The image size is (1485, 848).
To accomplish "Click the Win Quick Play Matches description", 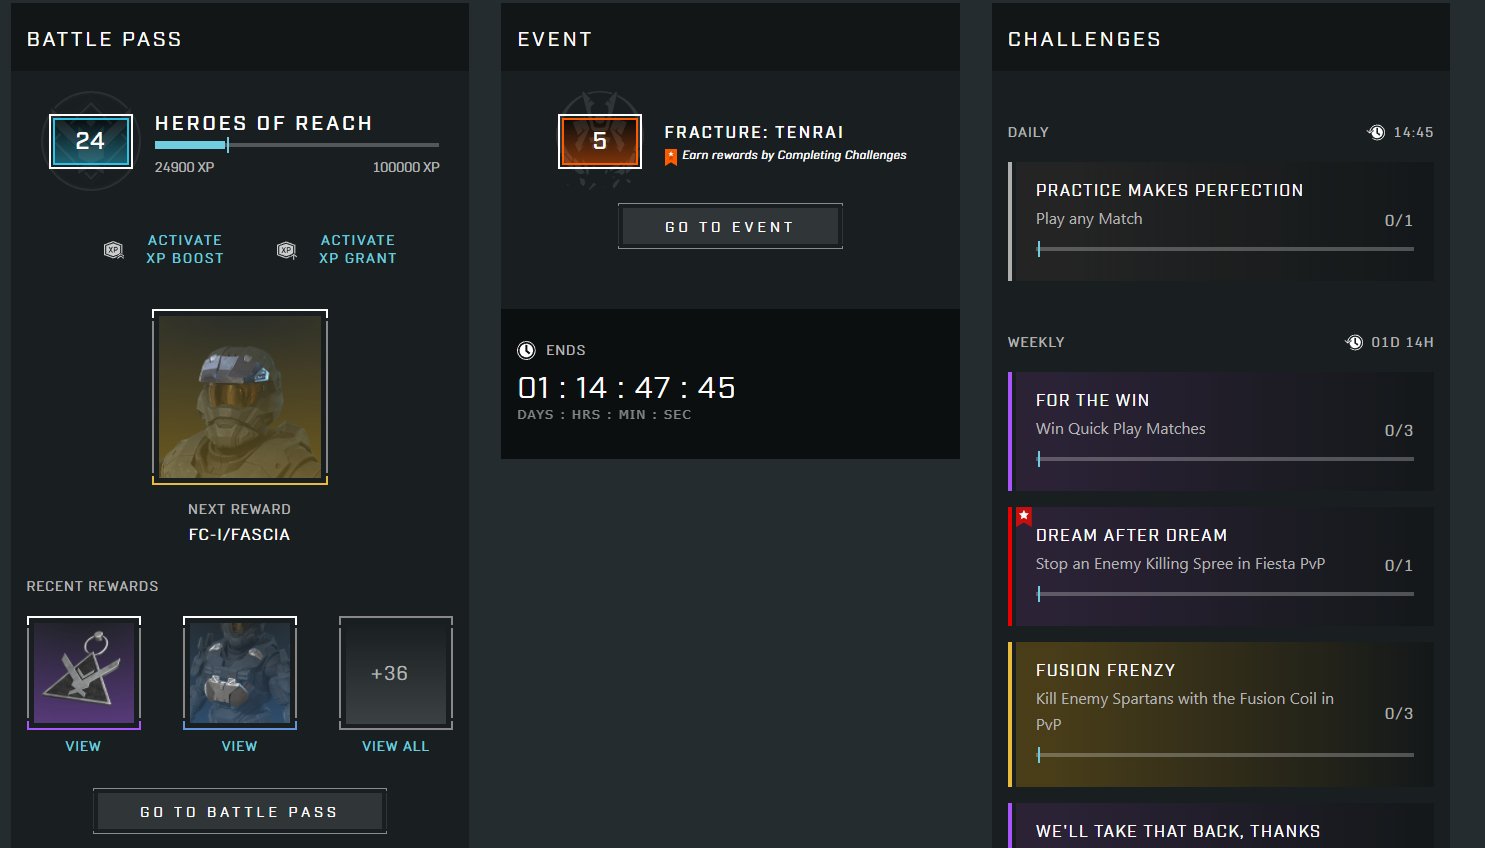I will pos(1121,428).
